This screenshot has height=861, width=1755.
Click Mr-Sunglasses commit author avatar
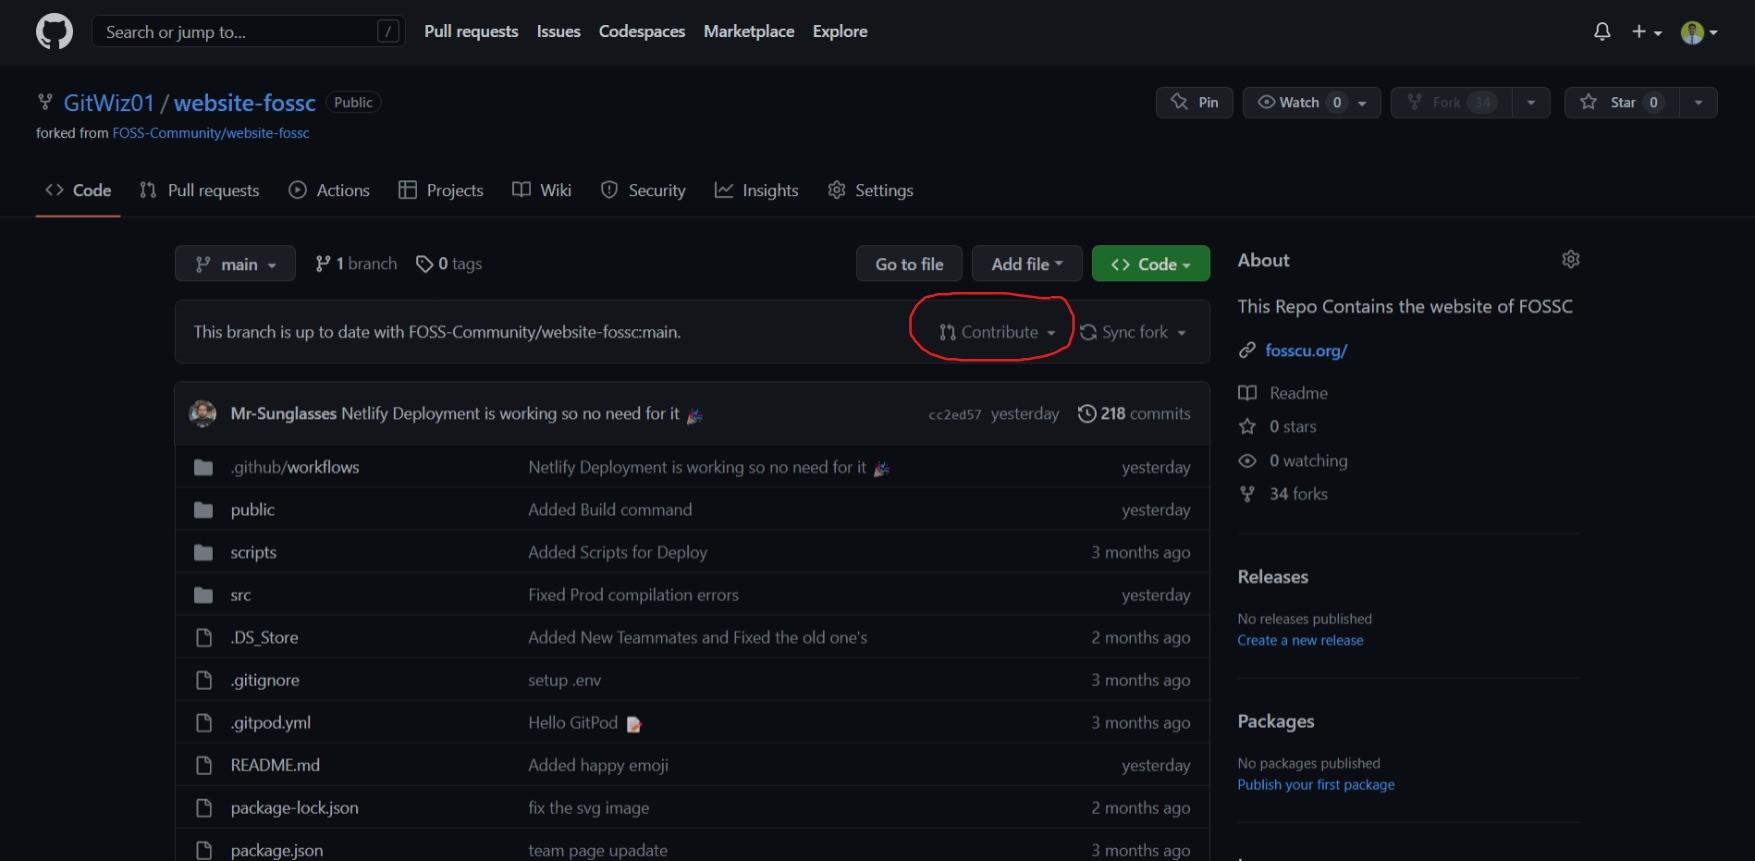203,413
